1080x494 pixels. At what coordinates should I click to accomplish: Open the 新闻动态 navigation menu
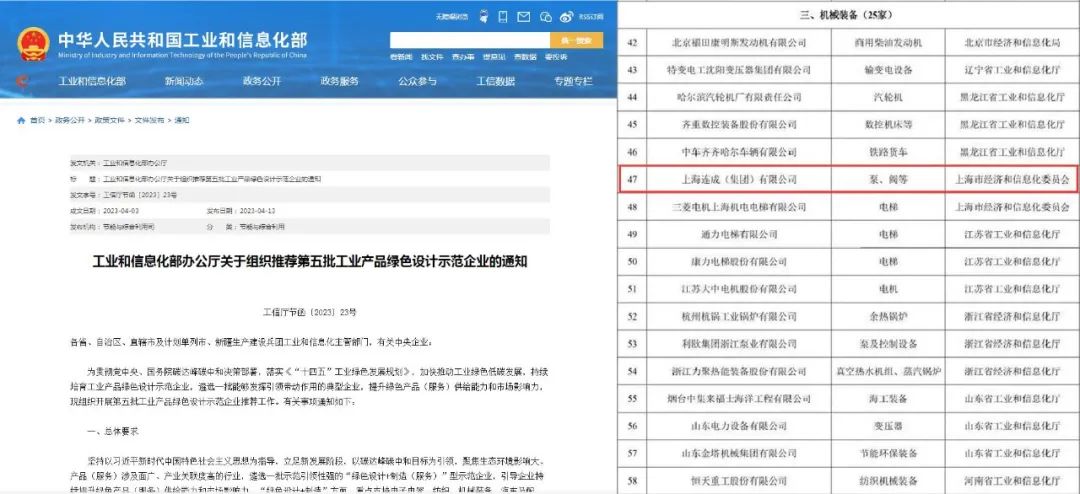point(184,82)
